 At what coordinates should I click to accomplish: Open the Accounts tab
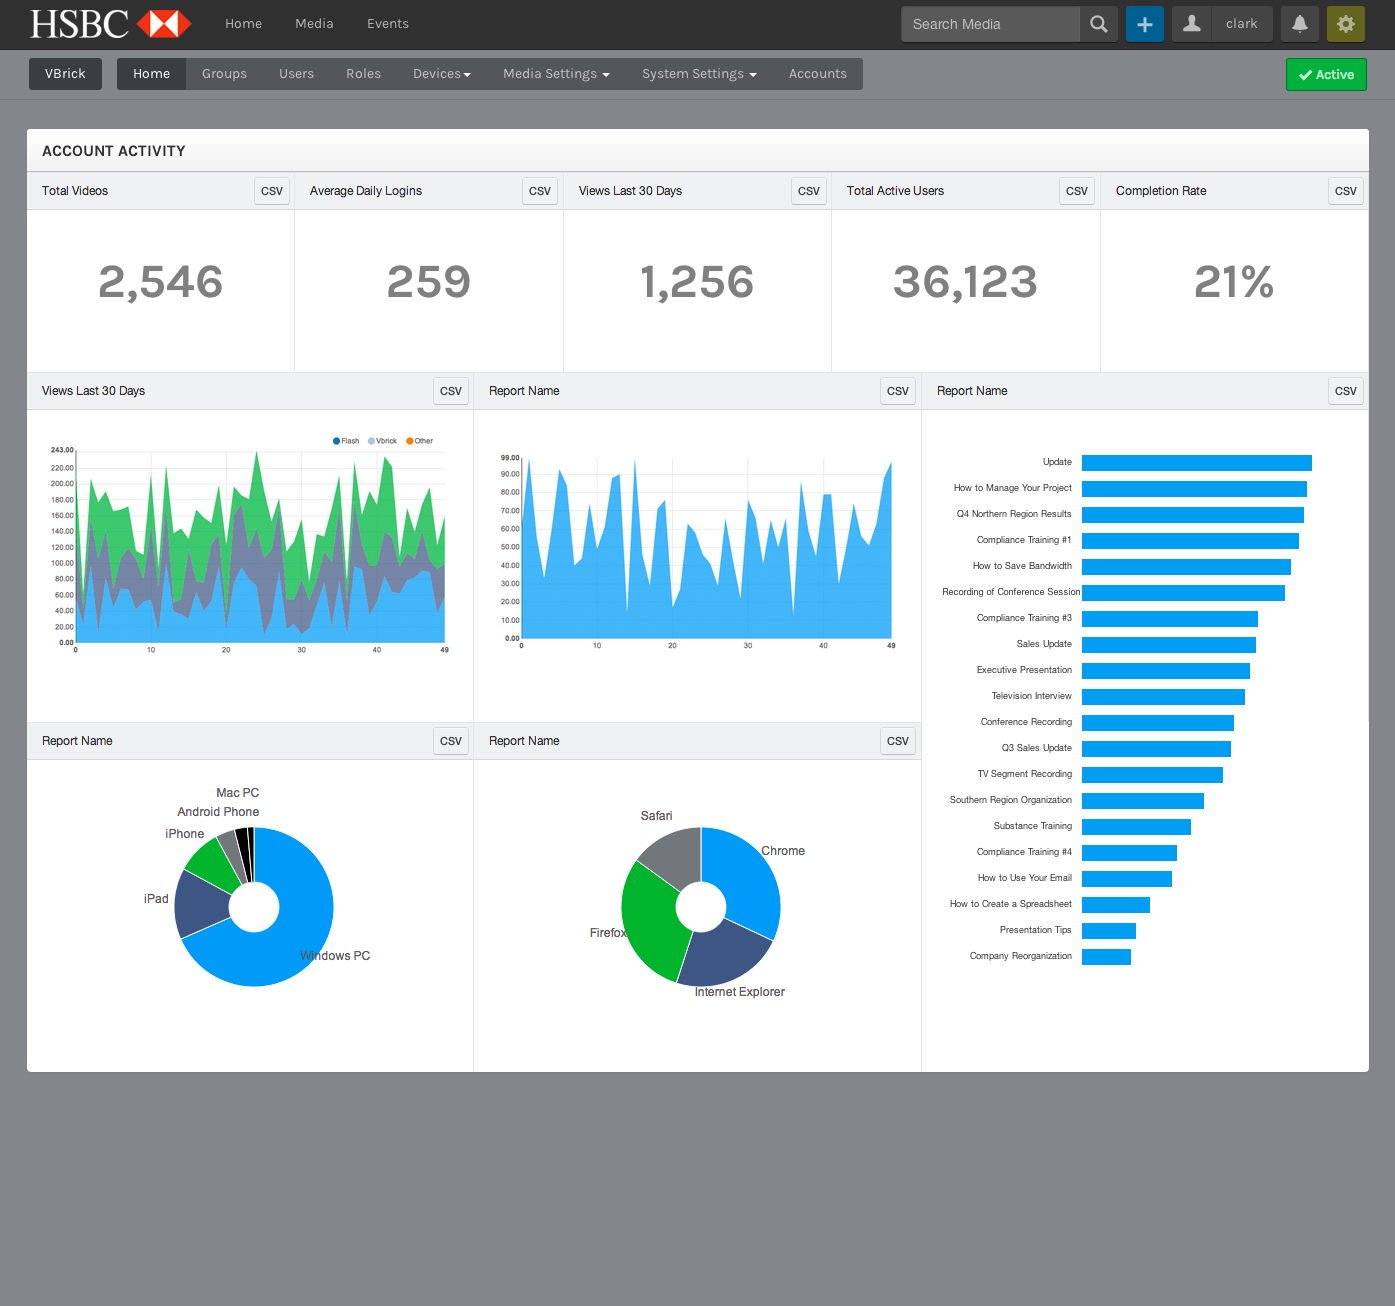pyautogui.click(x=818, y=74)
